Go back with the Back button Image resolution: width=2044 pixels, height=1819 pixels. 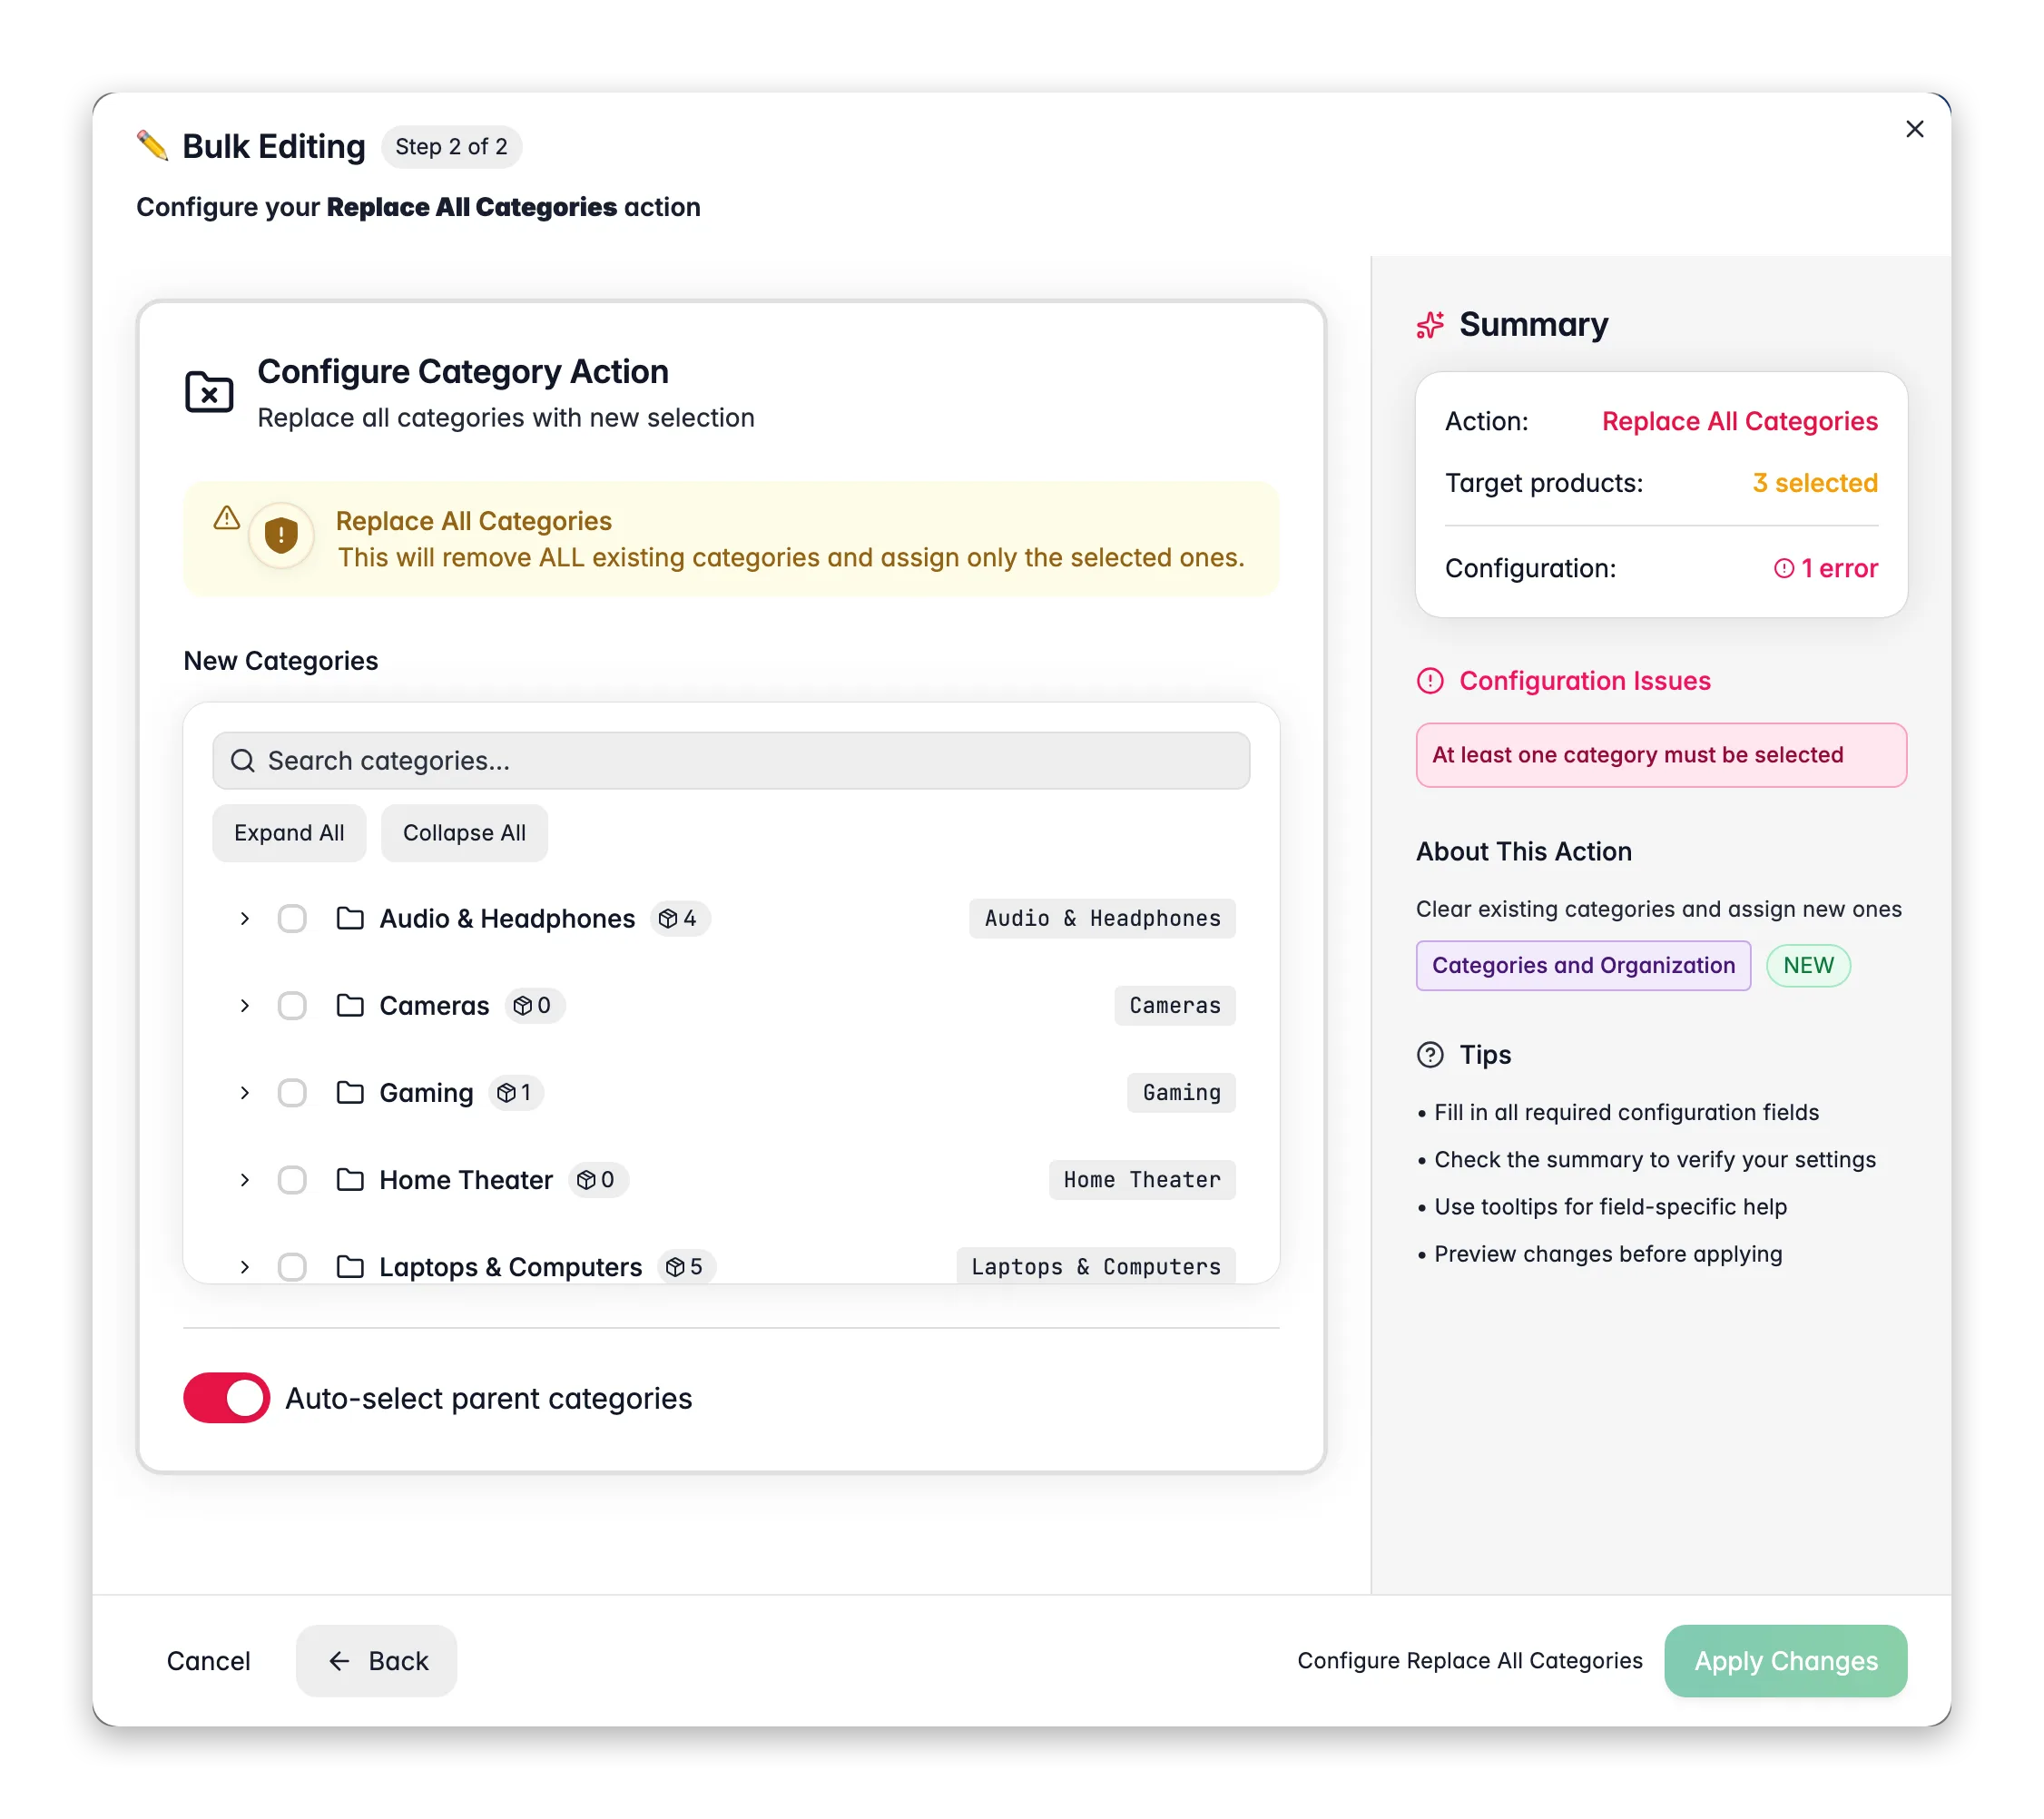[376, 1661]
